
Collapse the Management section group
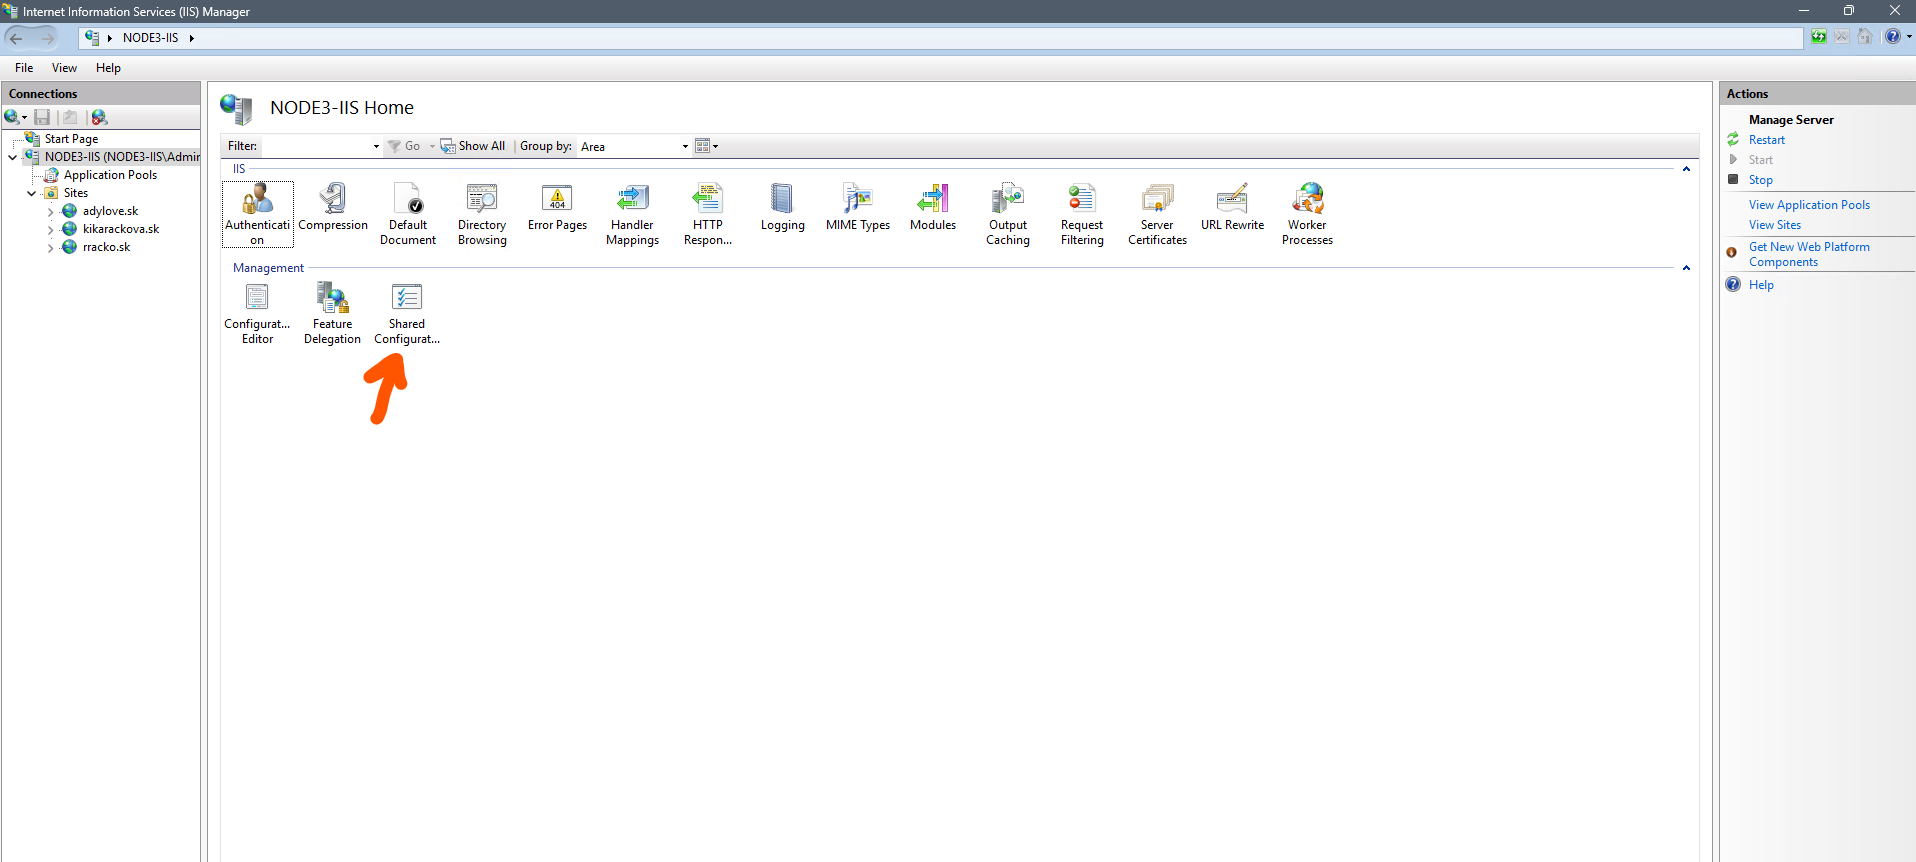(x=1686, y=268)
